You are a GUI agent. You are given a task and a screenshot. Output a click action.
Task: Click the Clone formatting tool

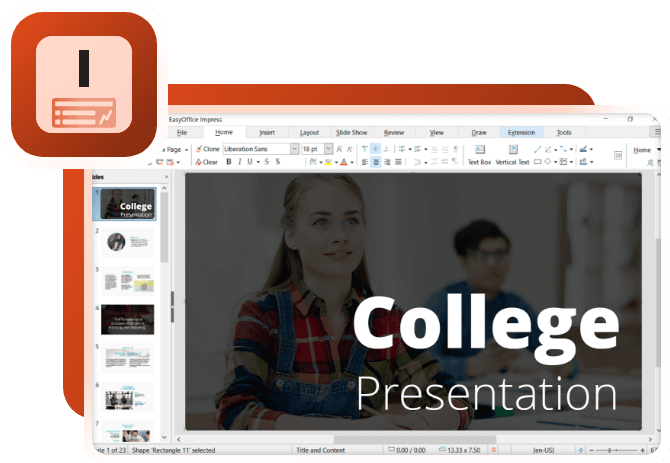click(208, 149)
